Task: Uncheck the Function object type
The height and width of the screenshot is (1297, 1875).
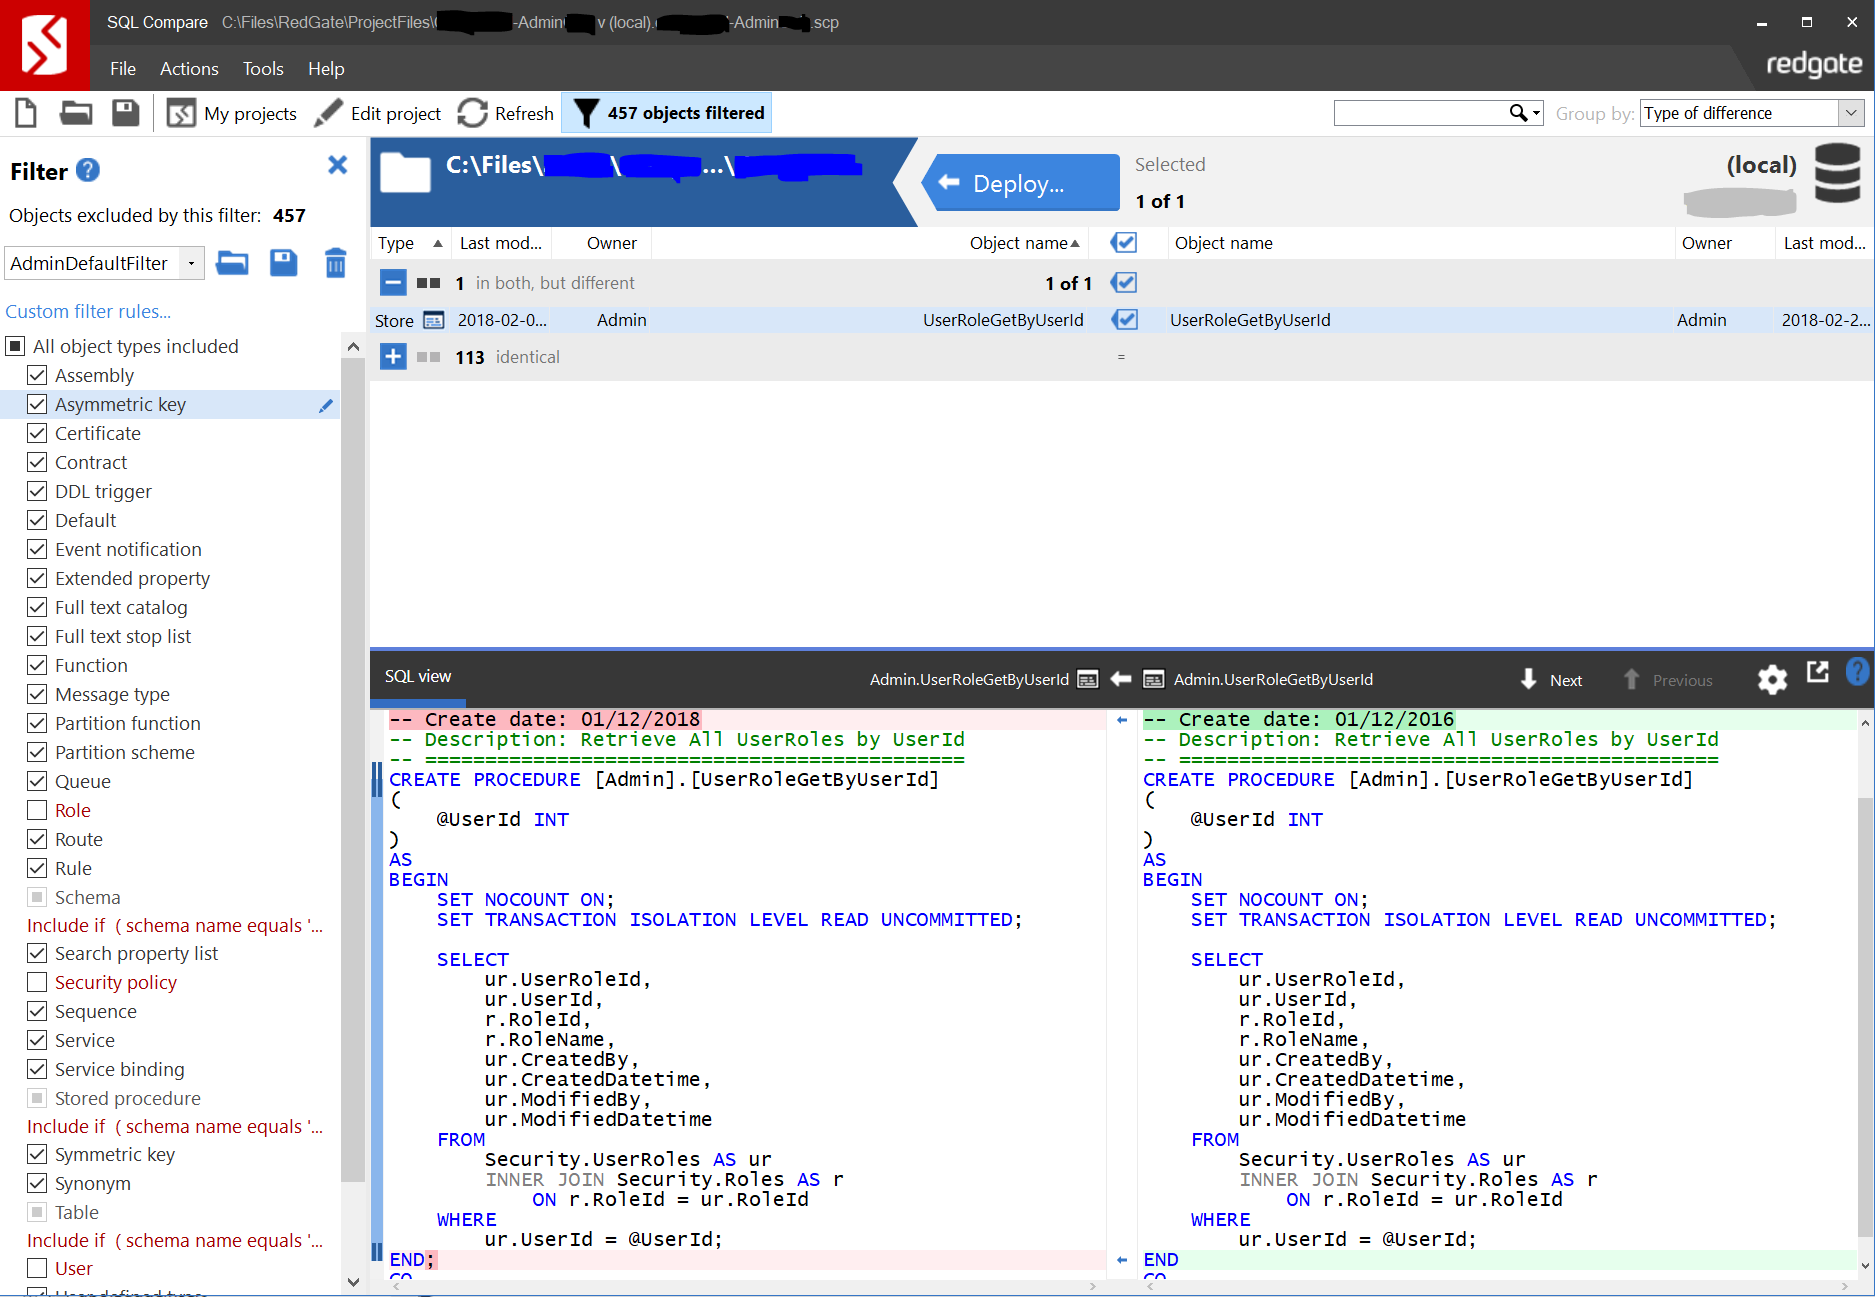Action: point(37,665)
